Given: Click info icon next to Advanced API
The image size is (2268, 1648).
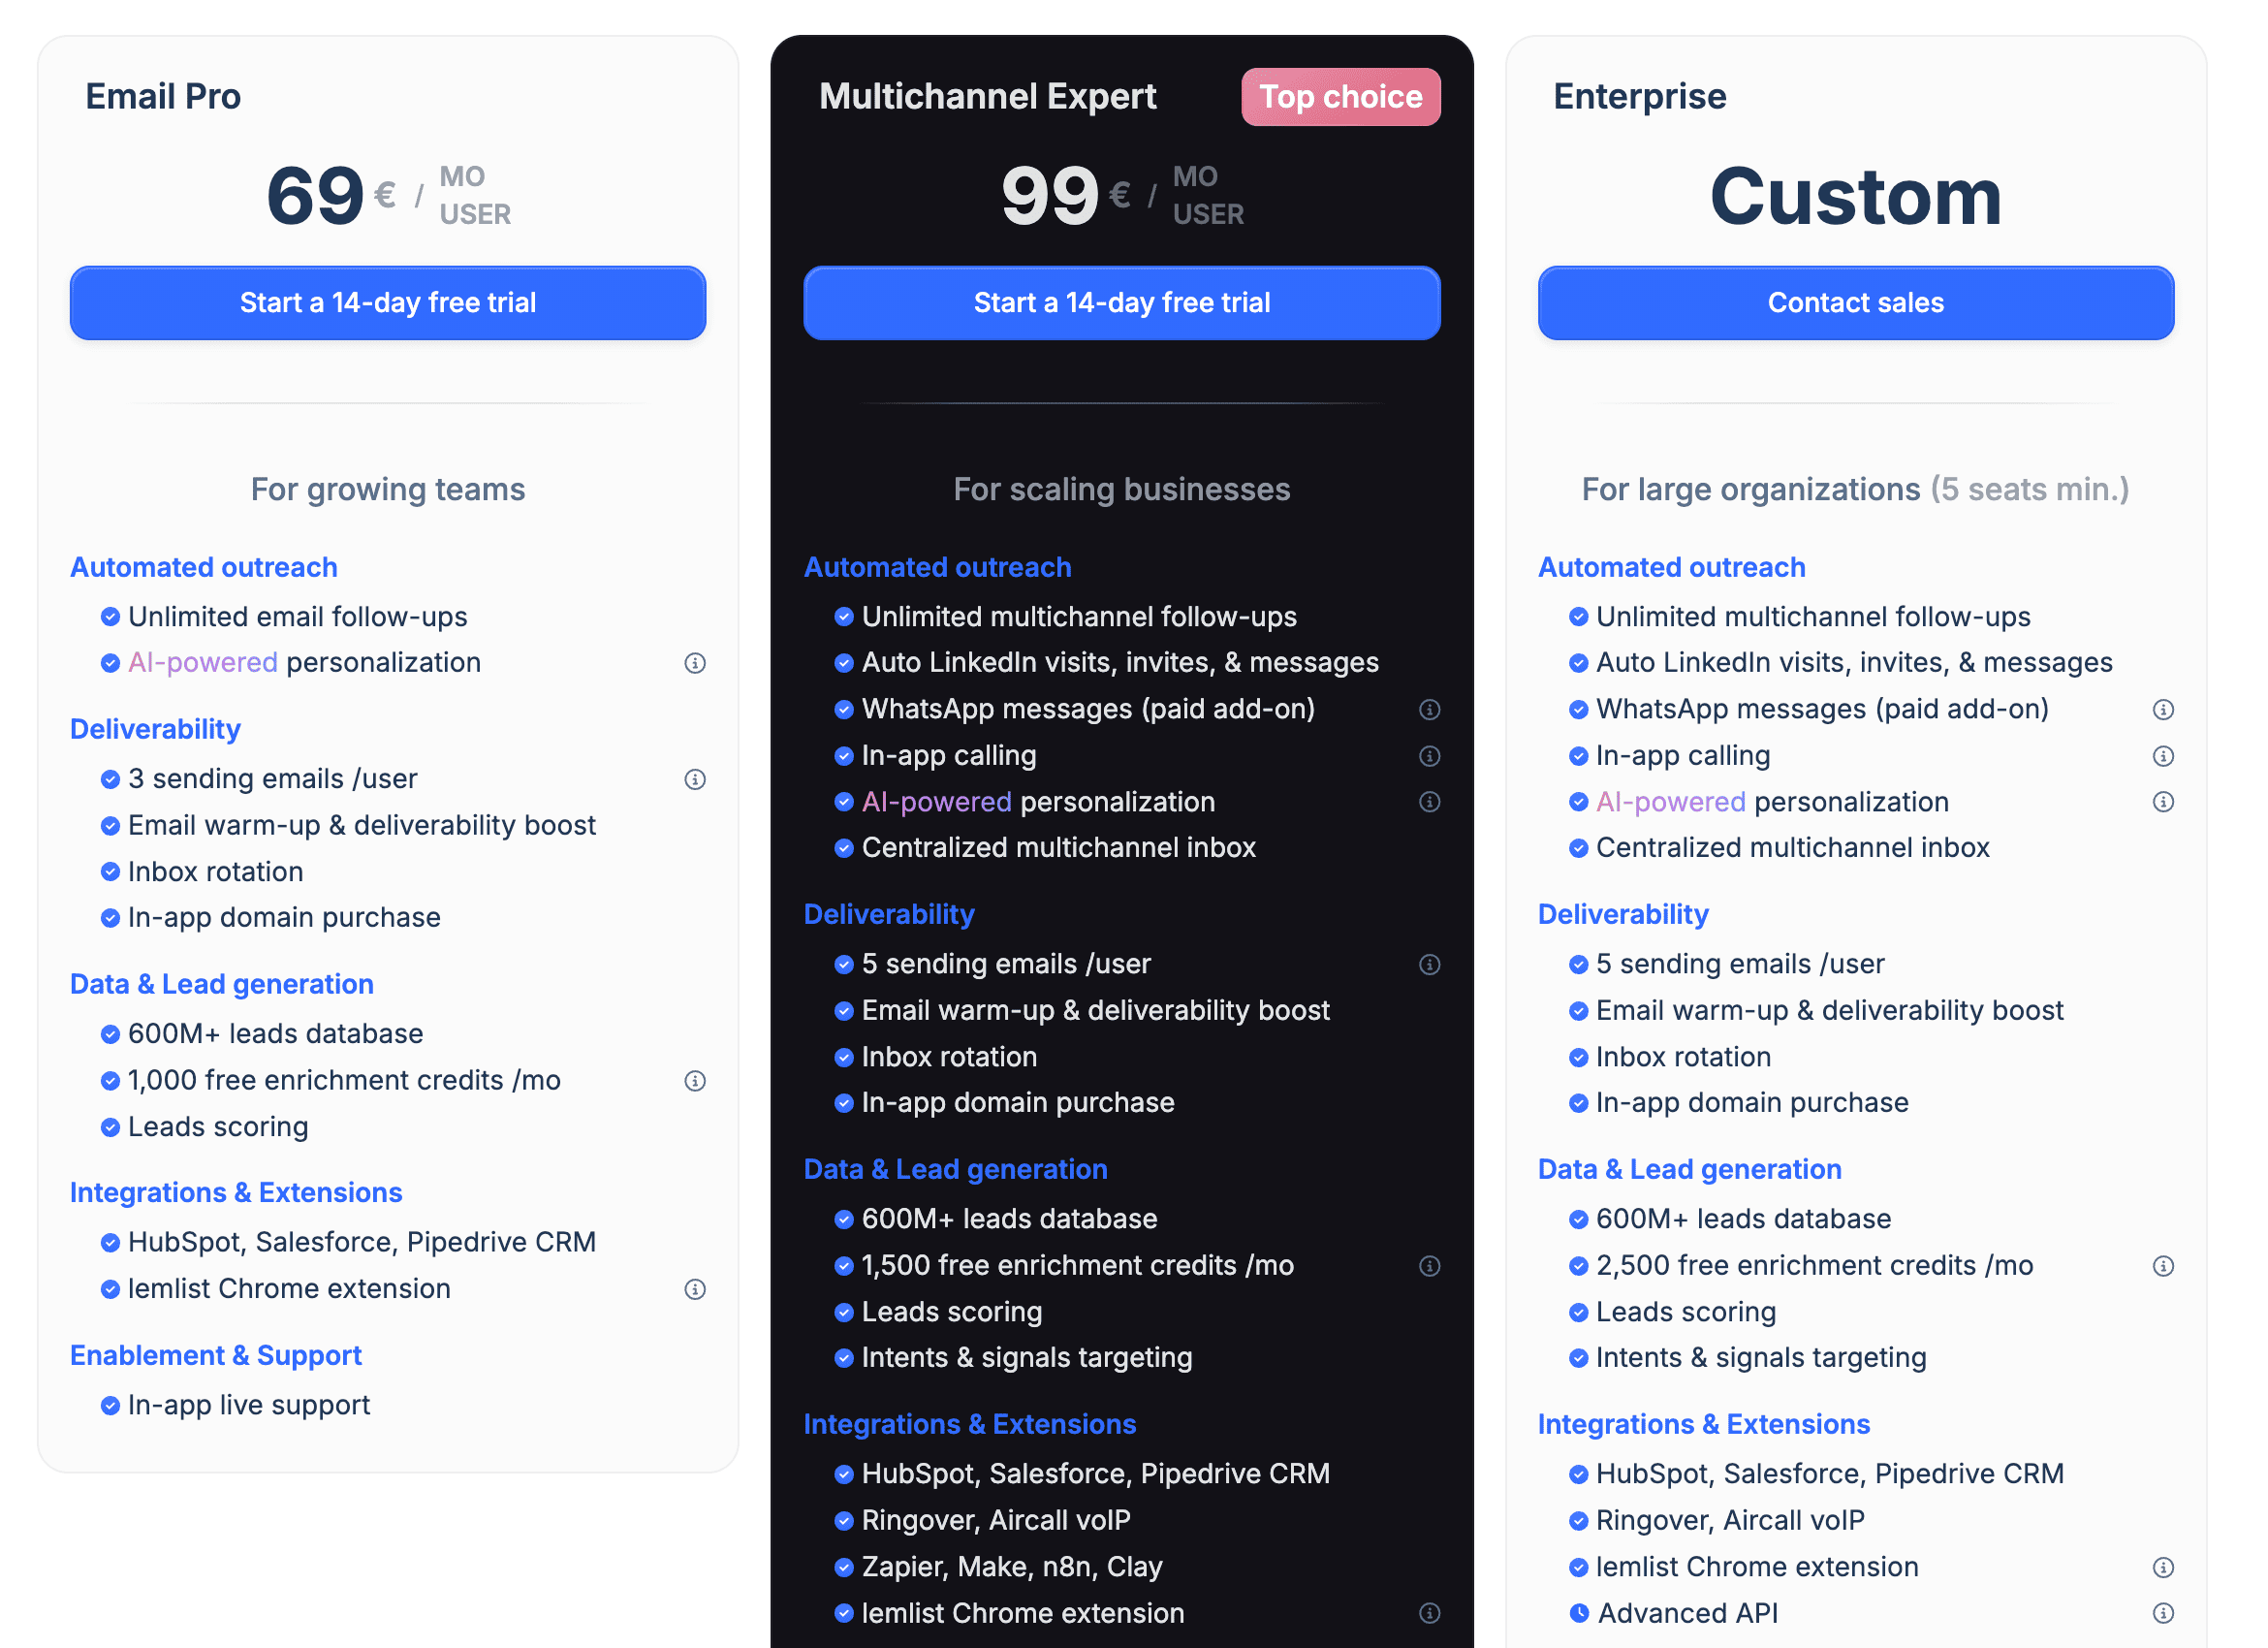Looking at the screenshot, I should (2163, 1613).
